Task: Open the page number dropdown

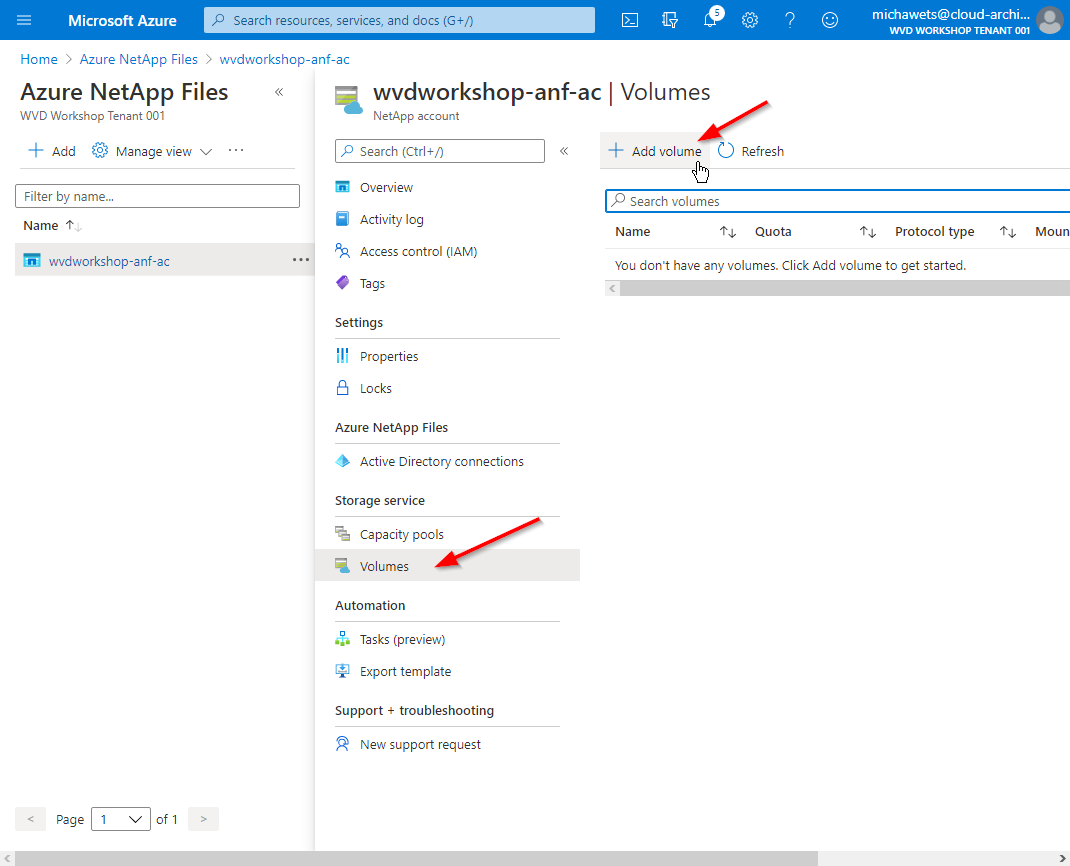Action: (121, 819)
